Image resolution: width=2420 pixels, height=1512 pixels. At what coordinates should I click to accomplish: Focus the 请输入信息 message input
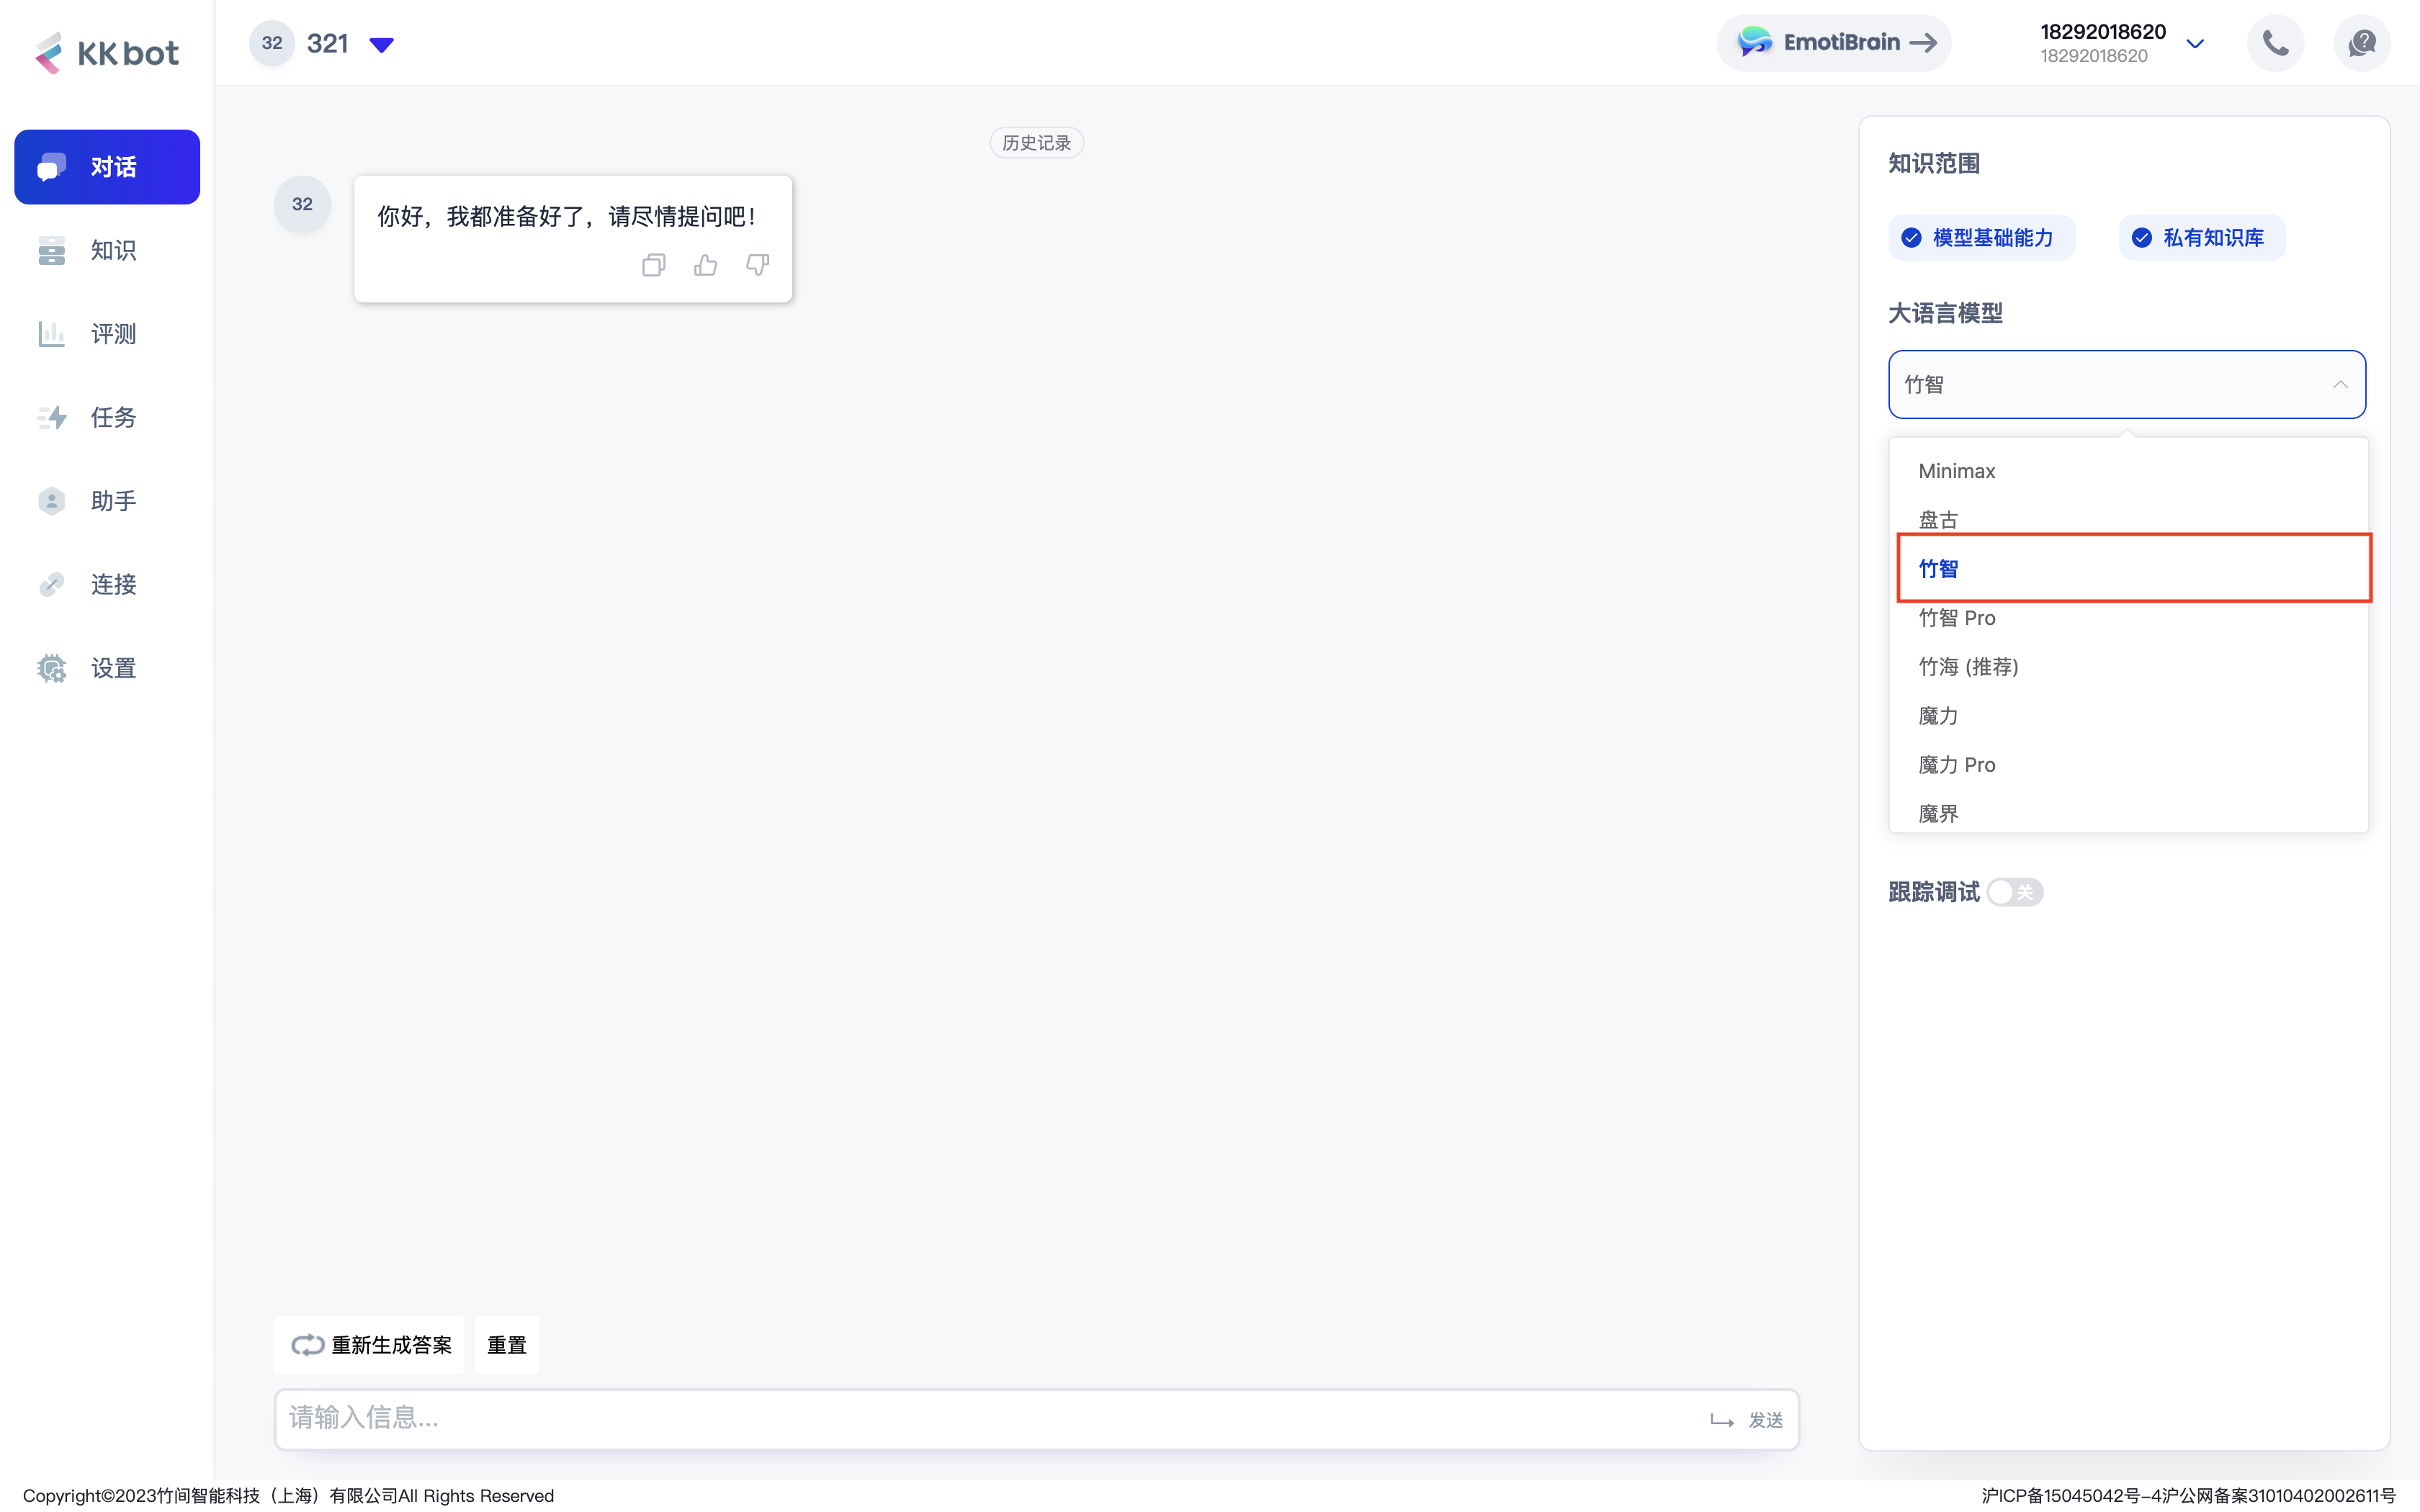[990, 1418]
